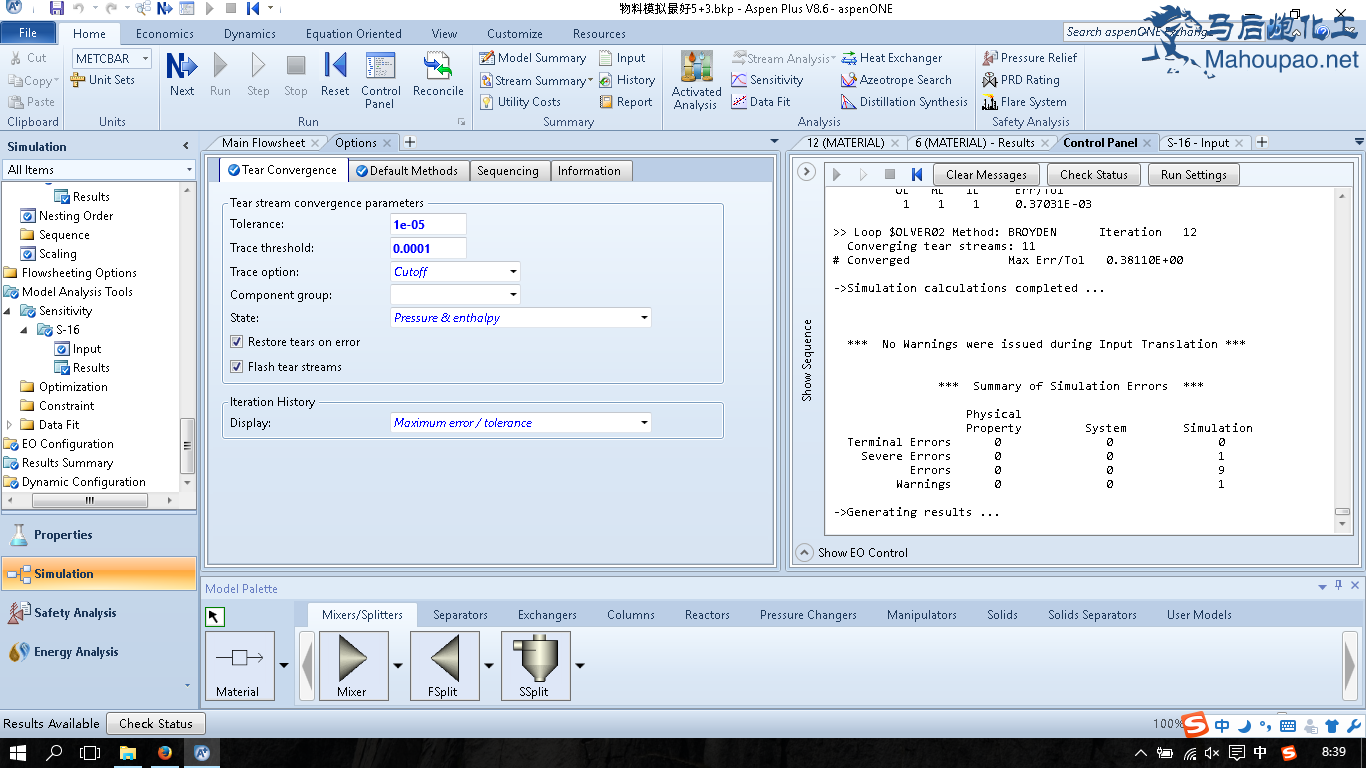Open the S-16 - Input tab
1366x768 pixels.
pyautogui.click(x=1198, y=143)
